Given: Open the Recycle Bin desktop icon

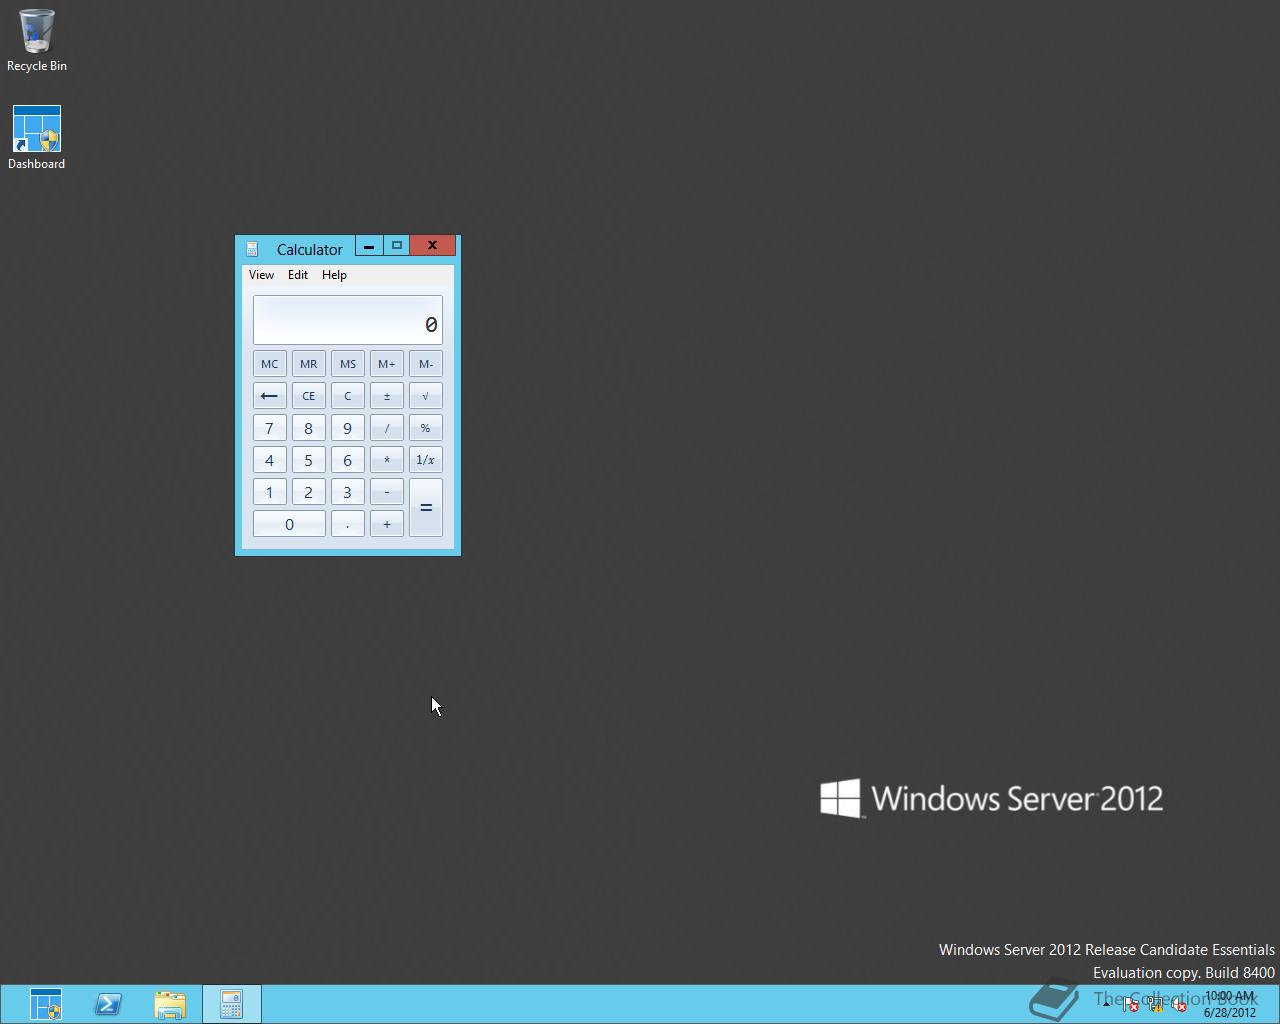Looking at the screenshot, I should point(37,41).
